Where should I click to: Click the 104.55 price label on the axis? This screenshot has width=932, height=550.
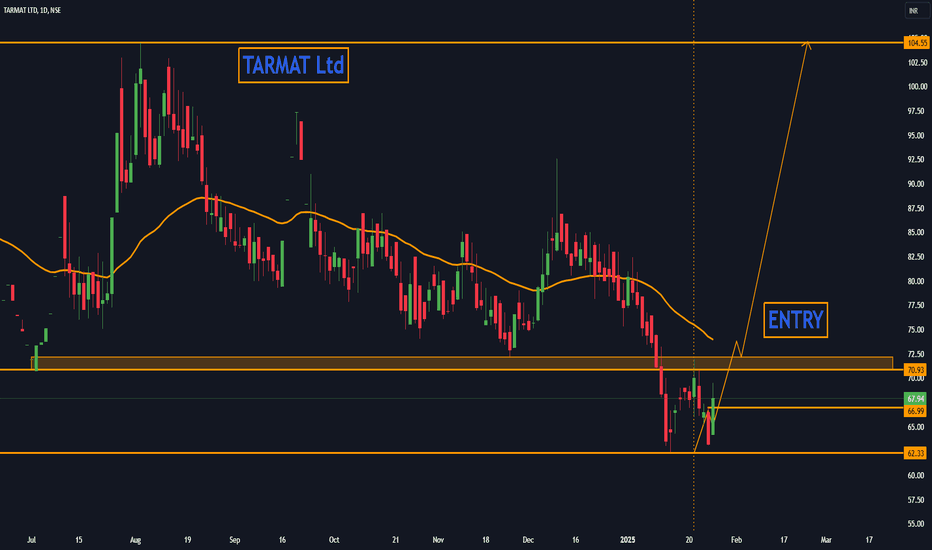pyautogui.click(x=915, y=43)
